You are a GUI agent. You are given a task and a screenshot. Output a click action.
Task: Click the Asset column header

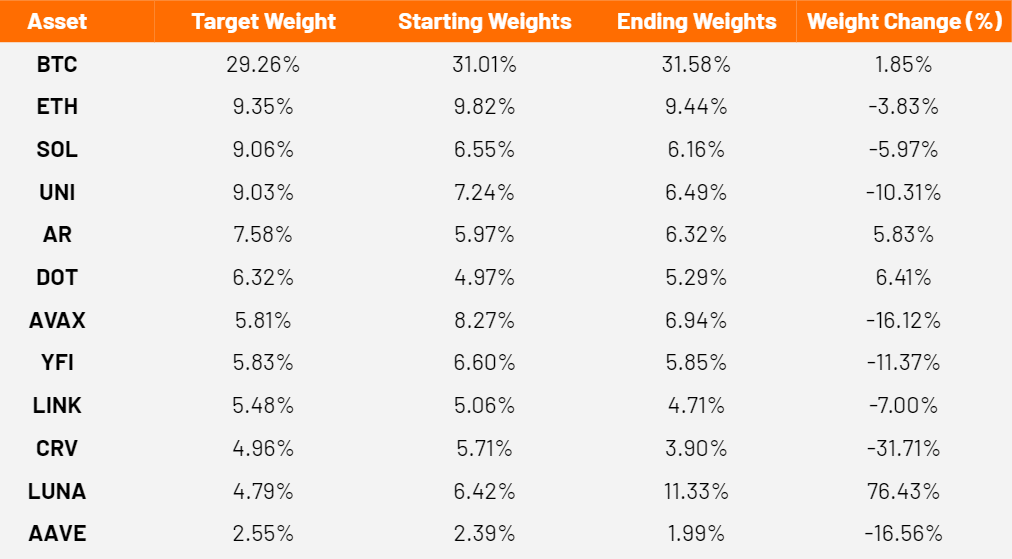(x=57, y=21)
